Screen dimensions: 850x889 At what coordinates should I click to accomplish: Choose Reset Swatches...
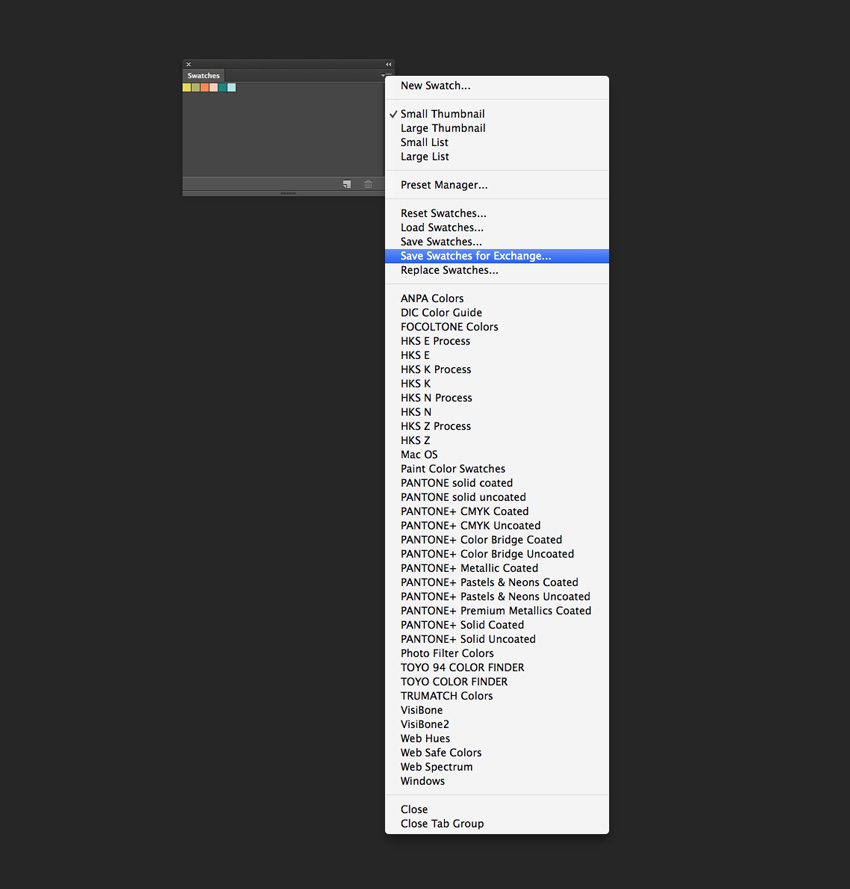pyautogui.click(x=497, y=213)
